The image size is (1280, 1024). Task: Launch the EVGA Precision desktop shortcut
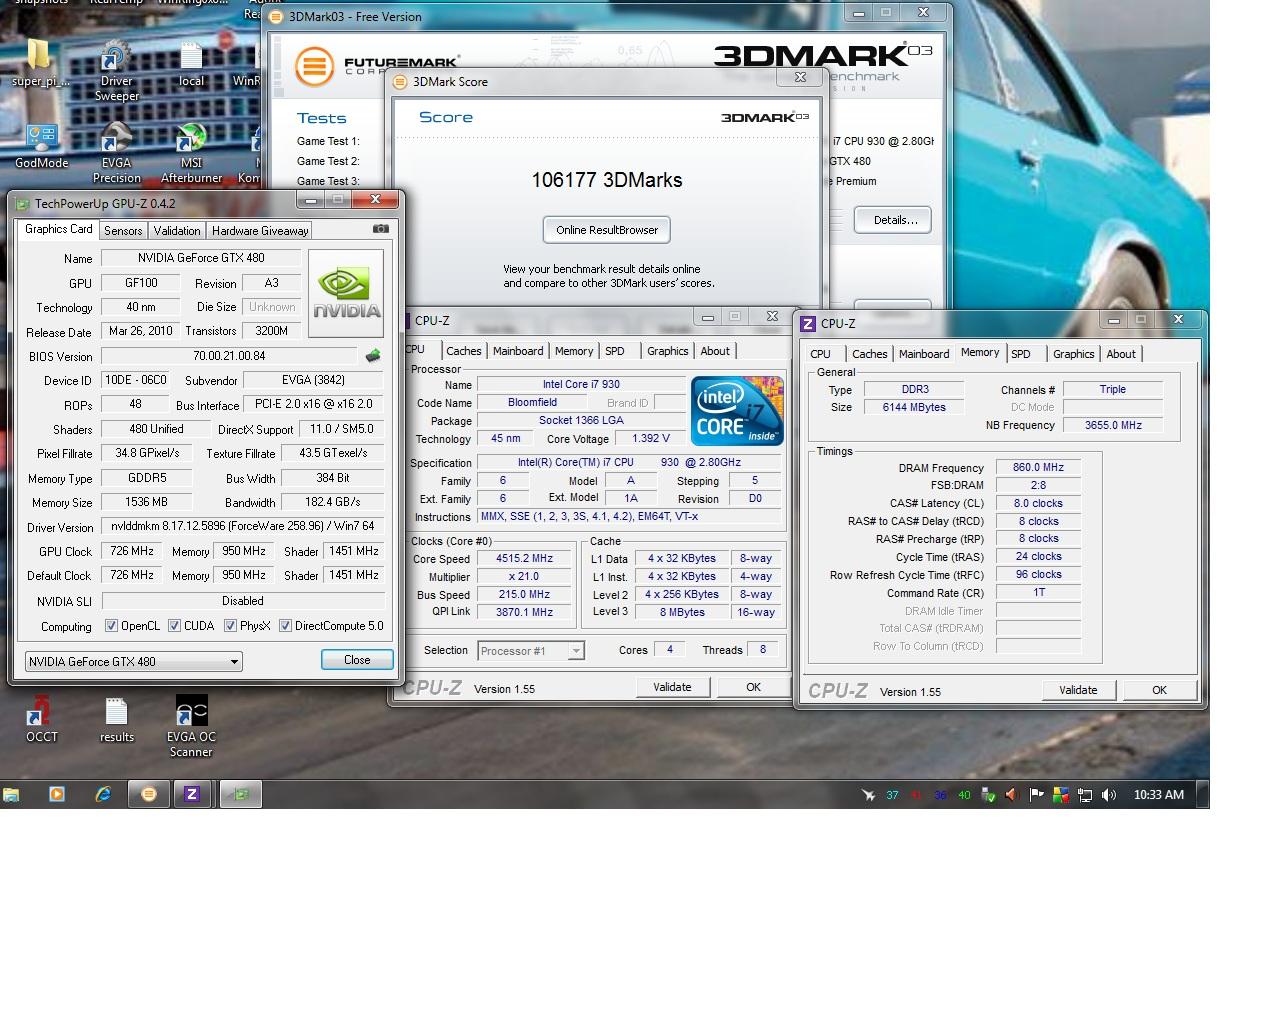[x=116, y=153]
